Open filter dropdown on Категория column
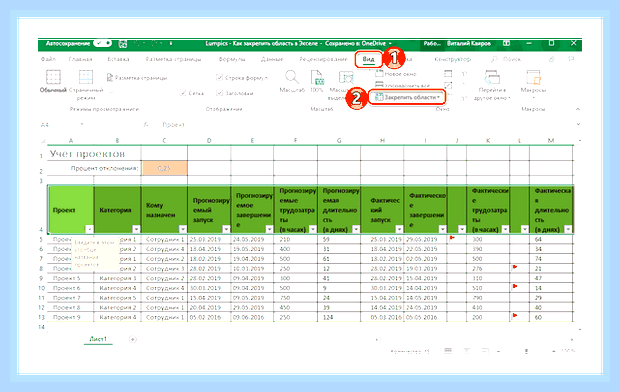 tap(136, 229)
